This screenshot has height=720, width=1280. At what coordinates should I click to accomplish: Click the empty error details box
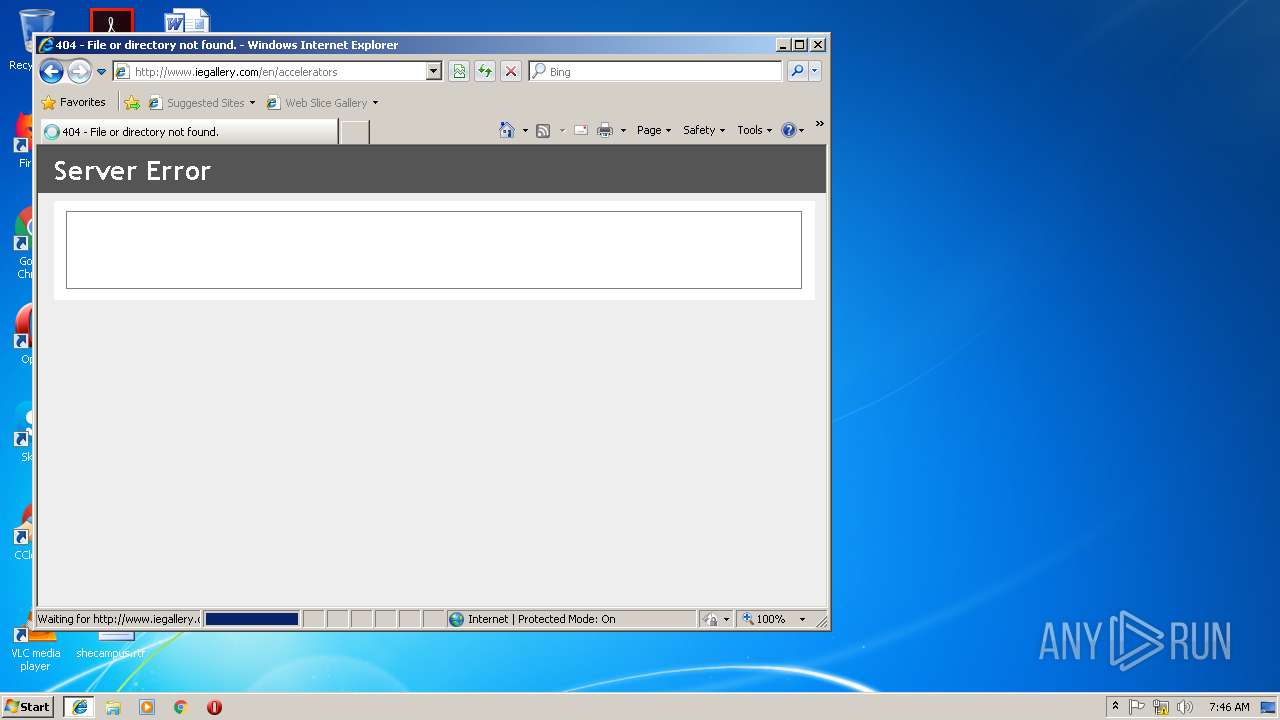point(434,250)
